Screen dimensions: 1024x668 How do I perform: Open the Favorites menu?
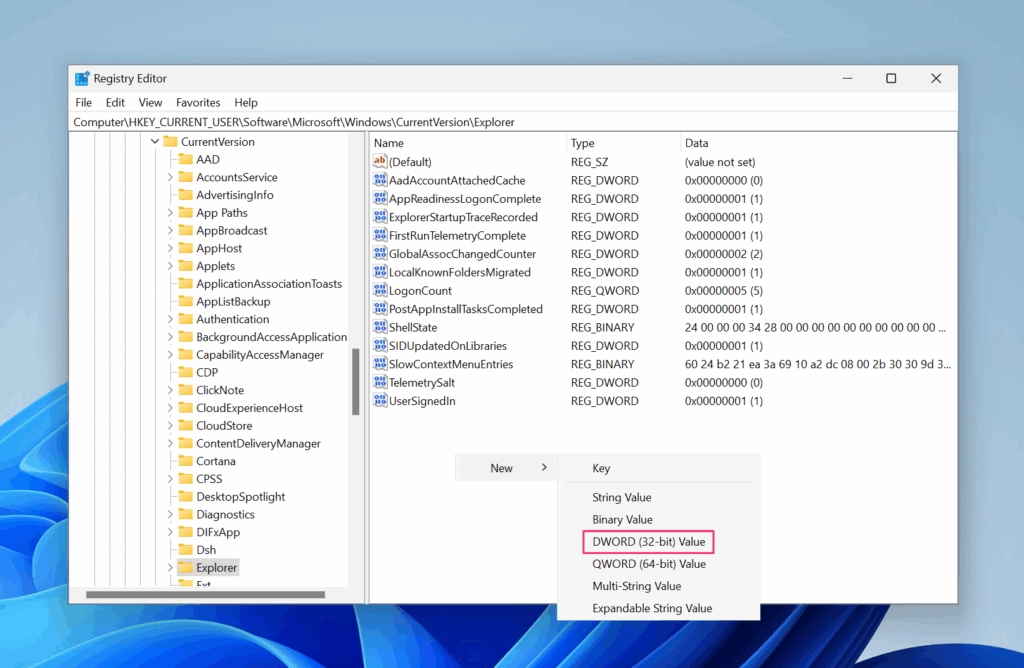tap(198, 103)
